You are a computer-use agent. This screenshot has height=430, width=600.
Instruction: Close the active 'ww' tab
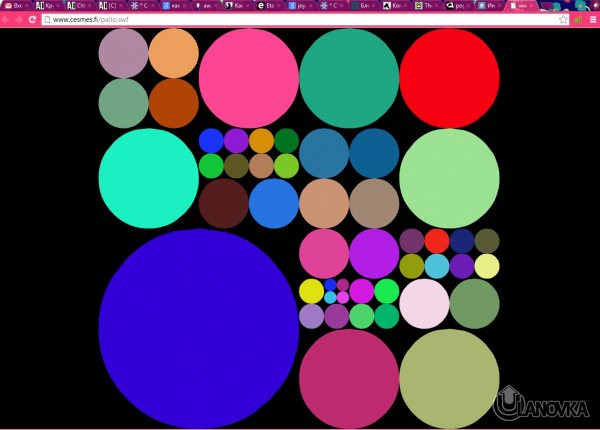coord(531,6)
